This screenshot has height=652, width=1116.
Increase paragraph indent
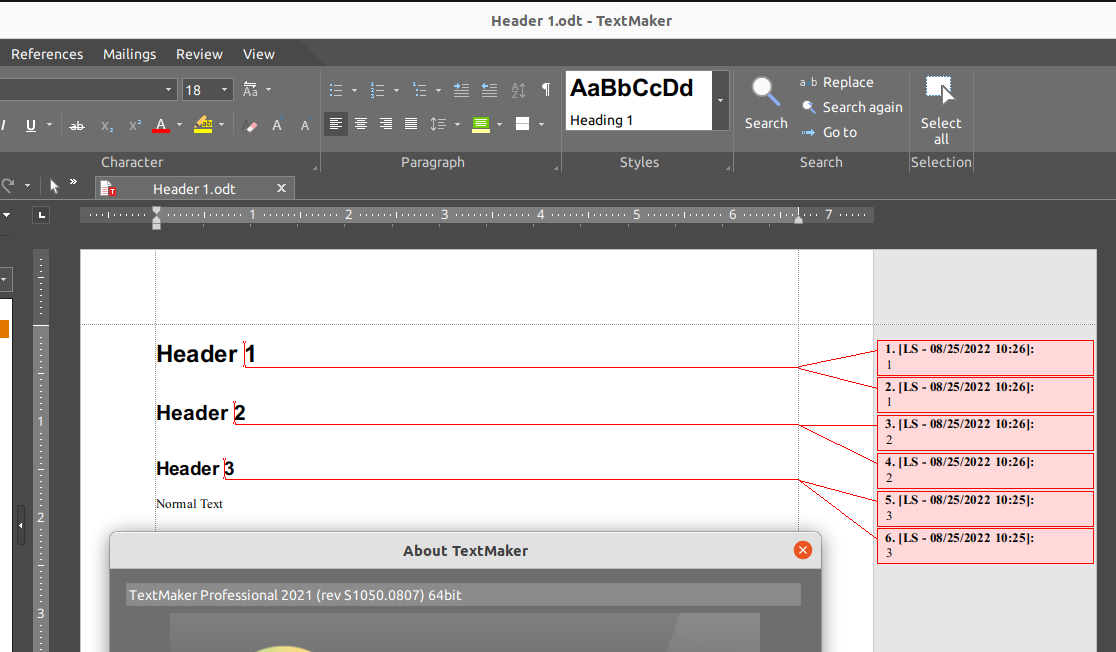tap(461, 90)
